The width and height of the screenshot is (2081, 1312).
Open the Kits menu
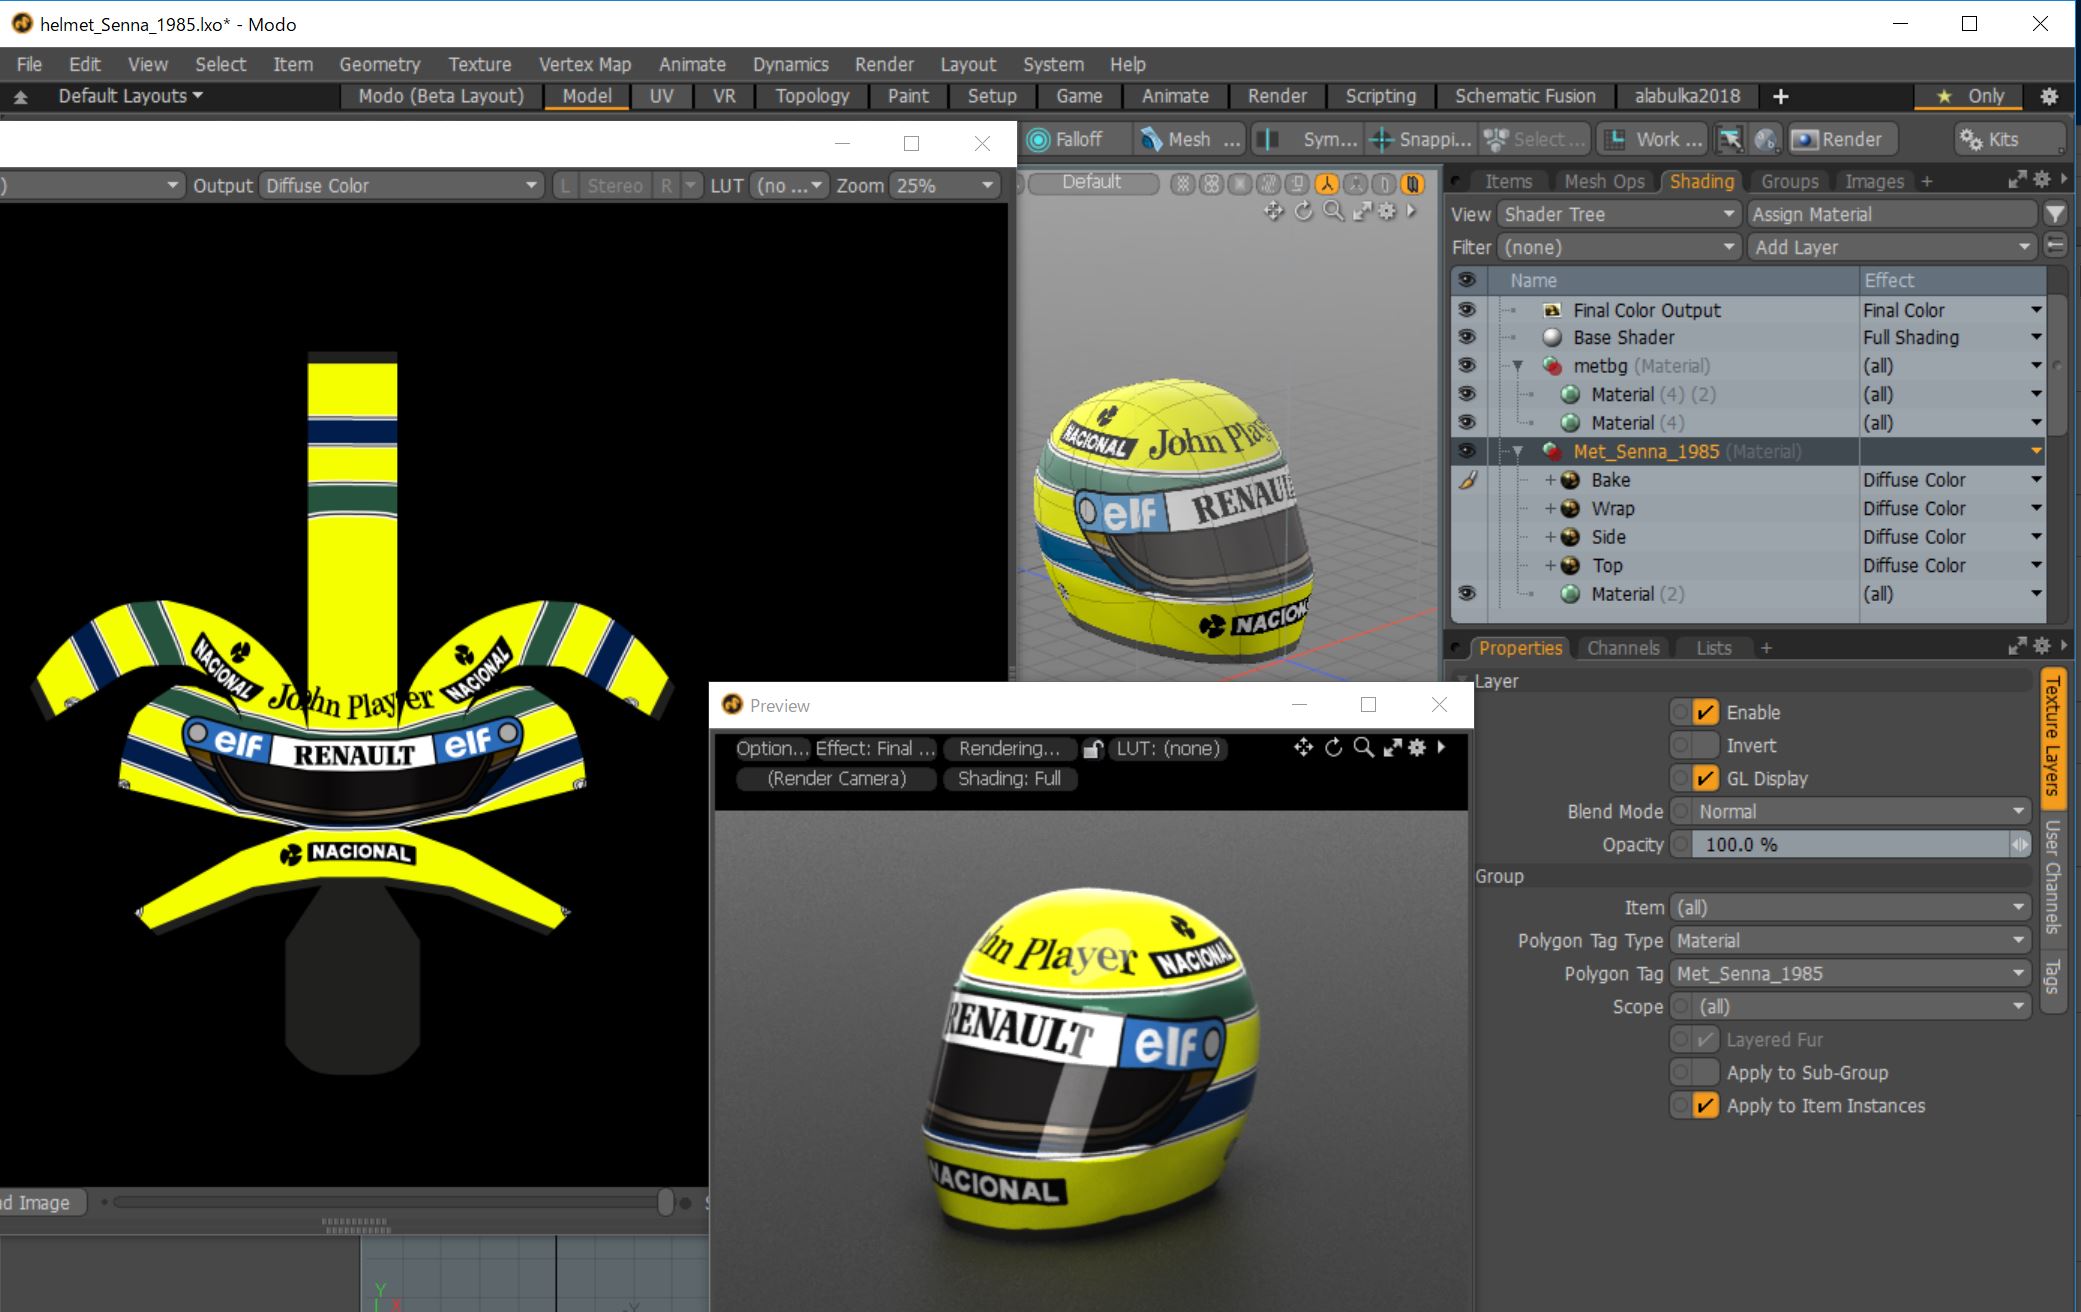pyautogui.click(x=2008, y=140)
